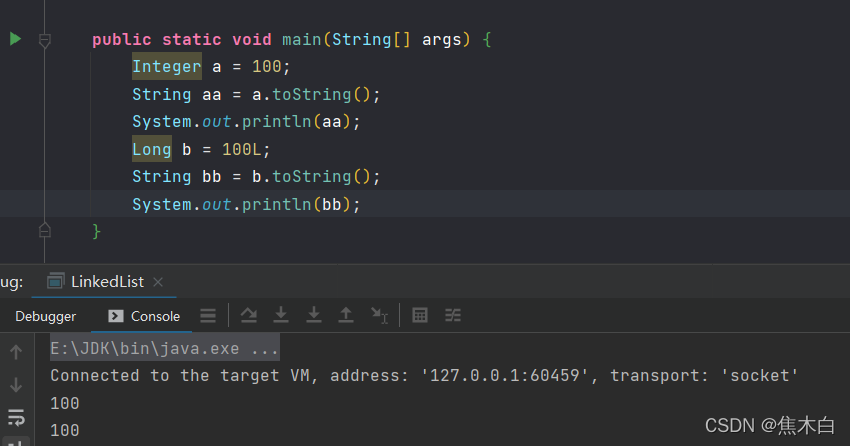The image size is (850, 446).
Task: Switch to the Console tab
Action: coord(145,316)
